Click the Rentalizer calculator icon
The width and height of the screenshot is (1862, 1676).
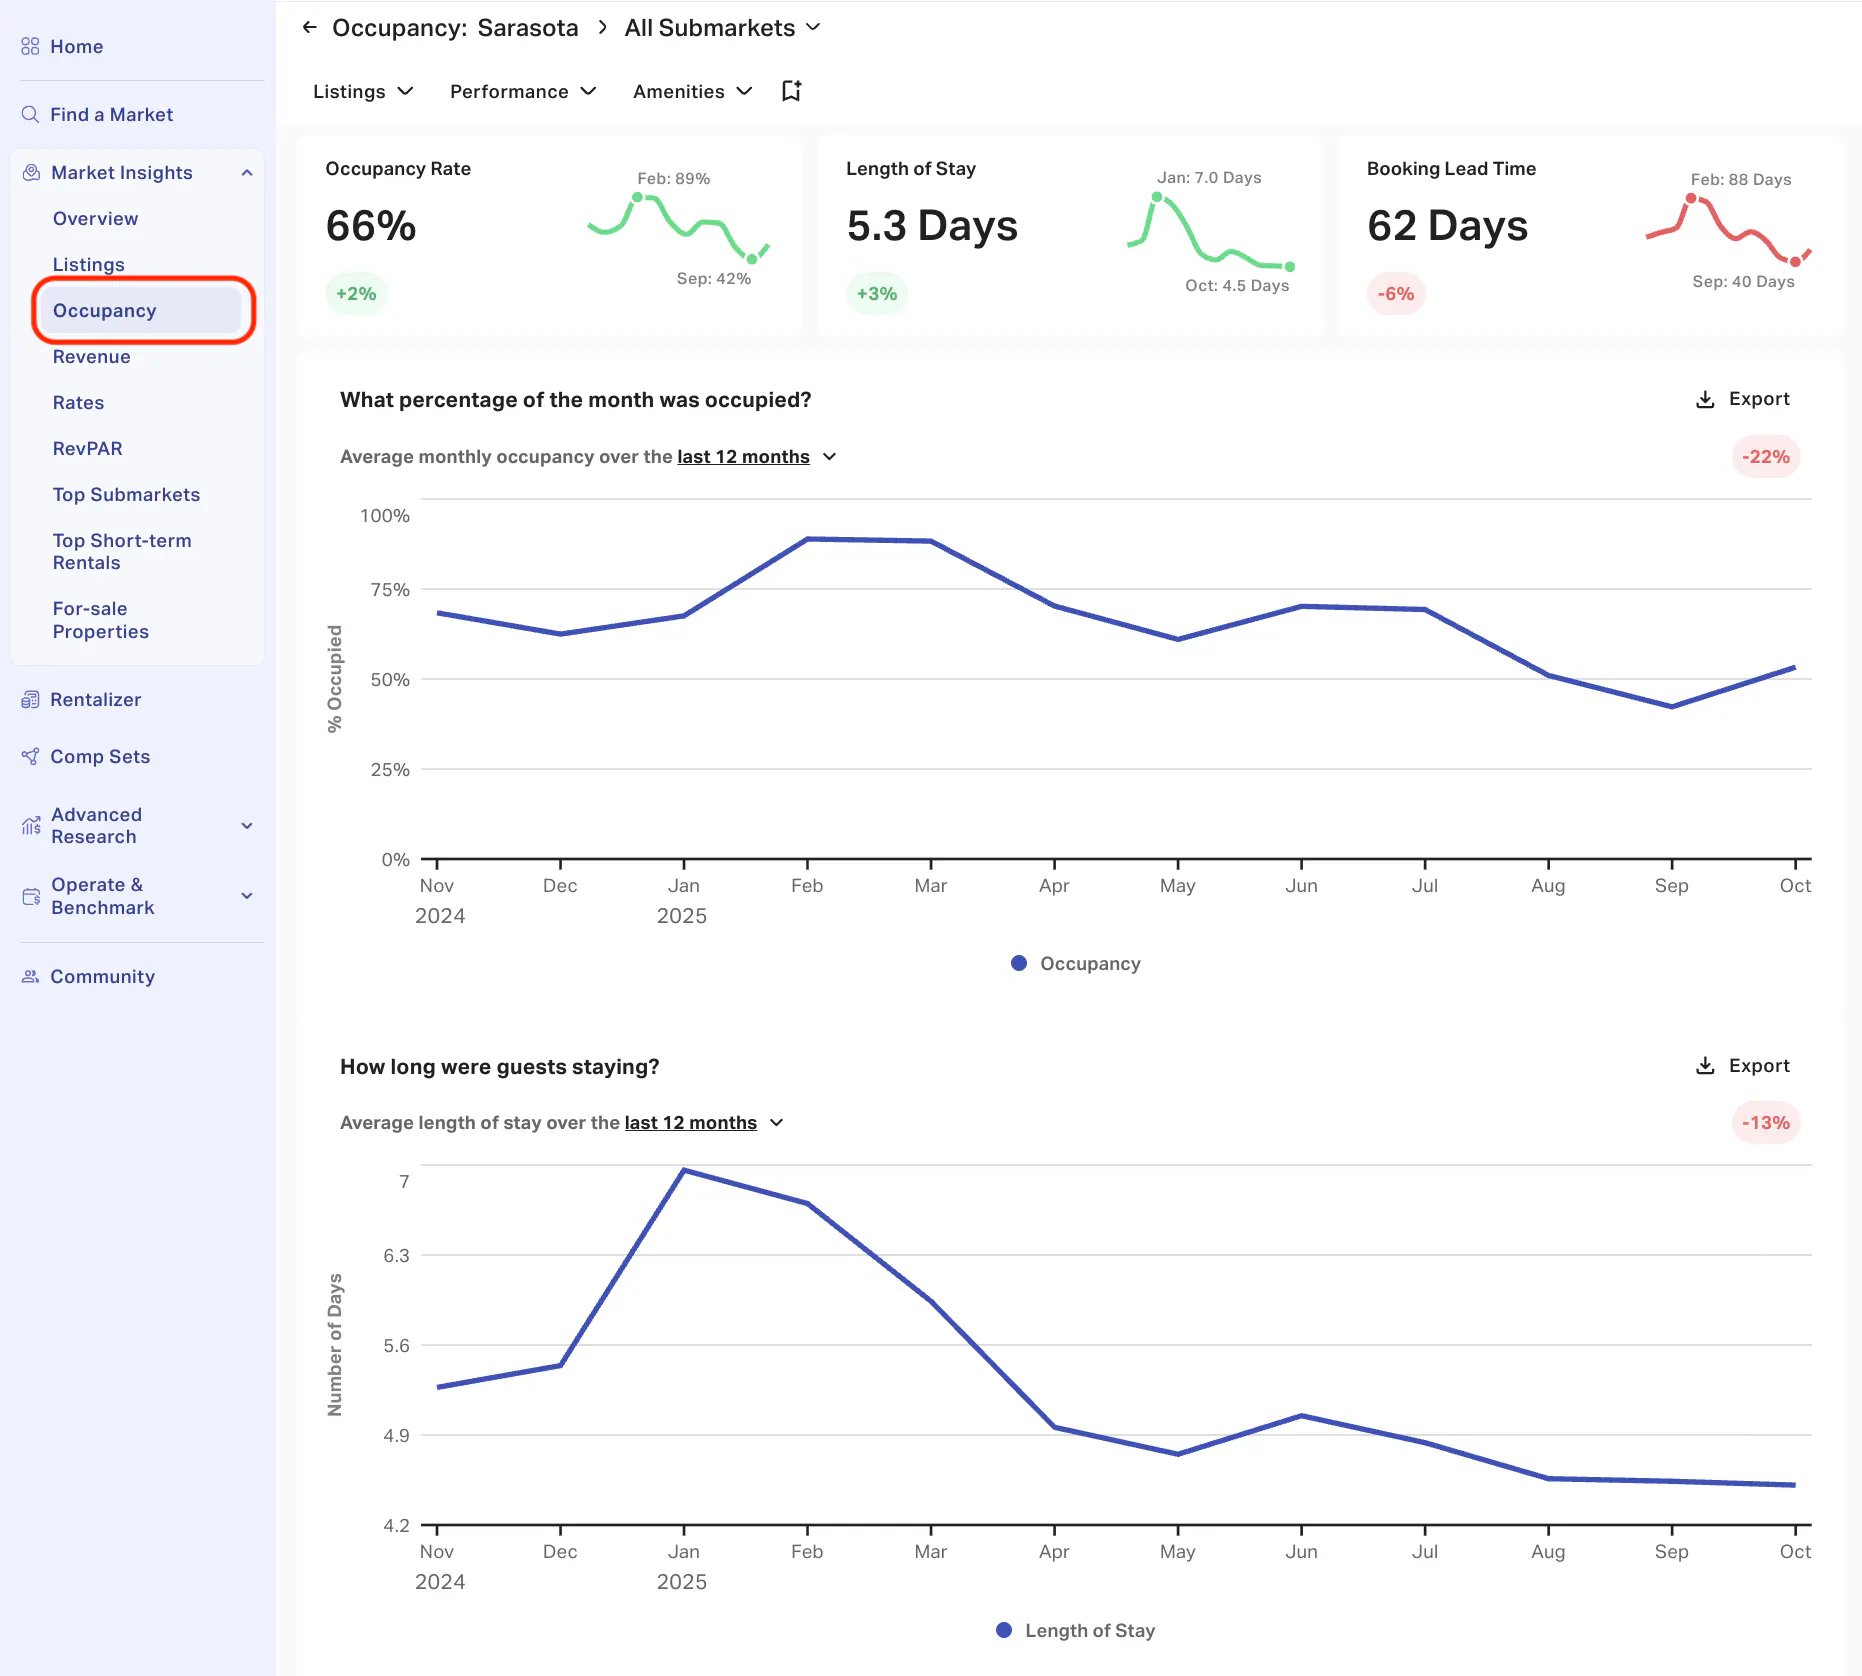pos(30,699)
